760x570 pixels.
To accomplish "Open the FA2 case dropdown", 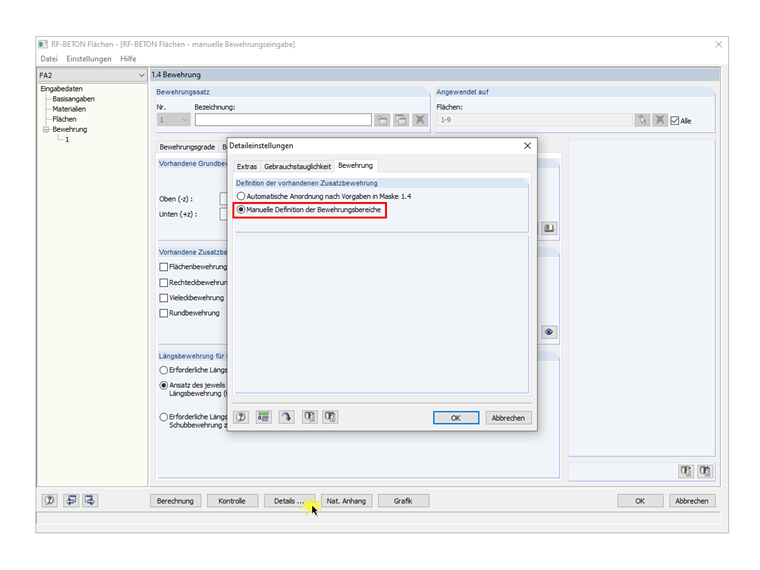I will click(141, 75).
